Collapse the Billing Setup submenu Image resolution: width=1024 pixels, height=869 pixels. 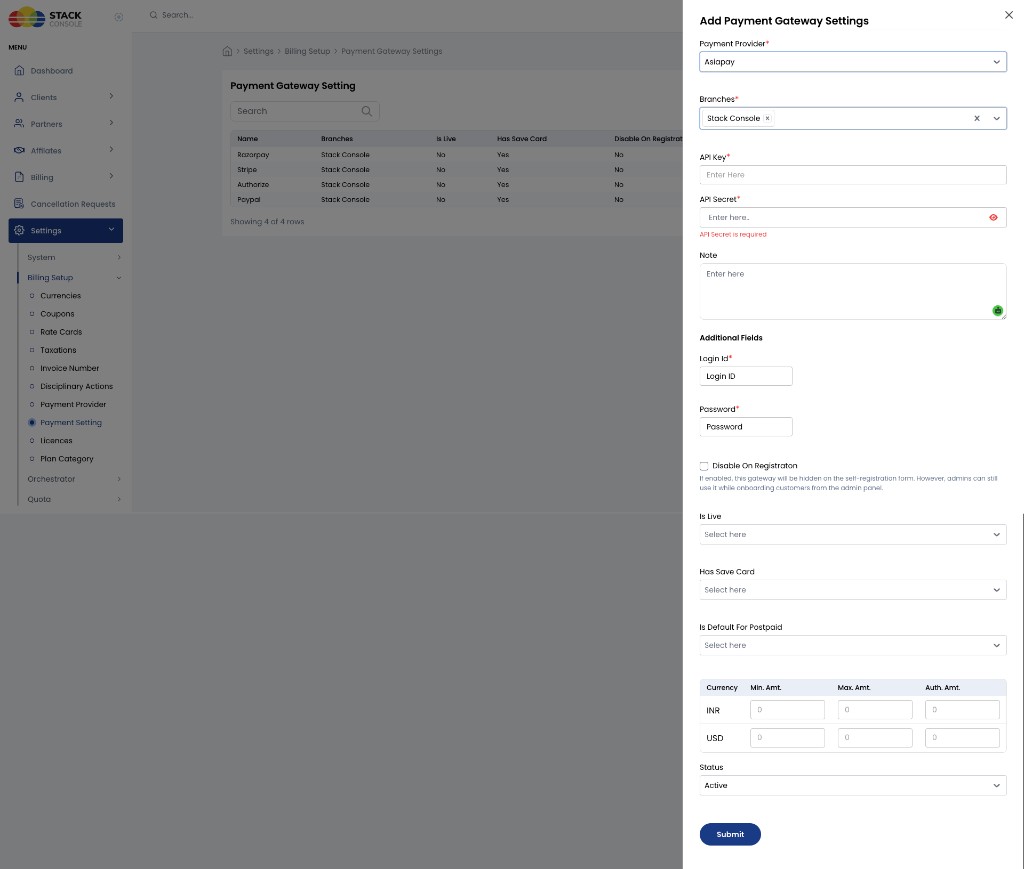pyautogui.click(x=119, y=277)
